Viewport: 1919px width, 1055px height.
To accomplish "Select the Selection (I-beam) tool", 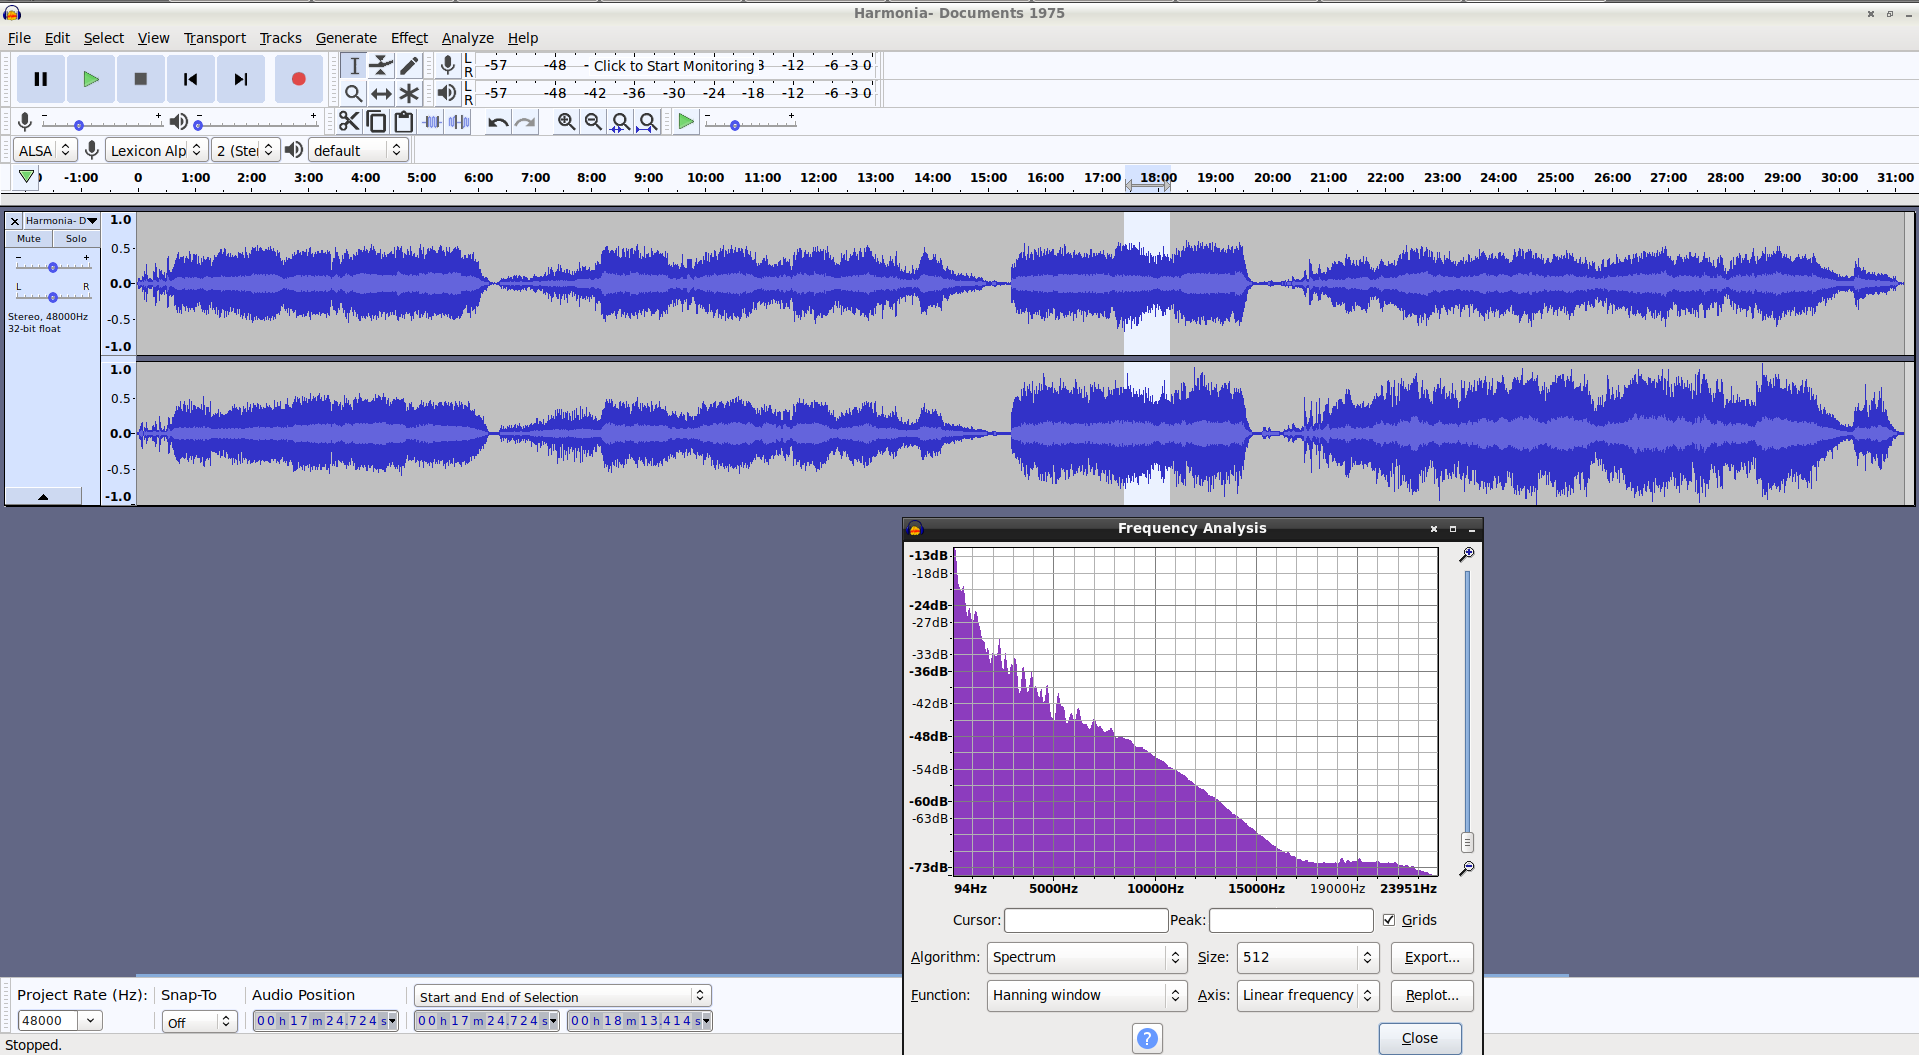I will click(x=354, y=66).
